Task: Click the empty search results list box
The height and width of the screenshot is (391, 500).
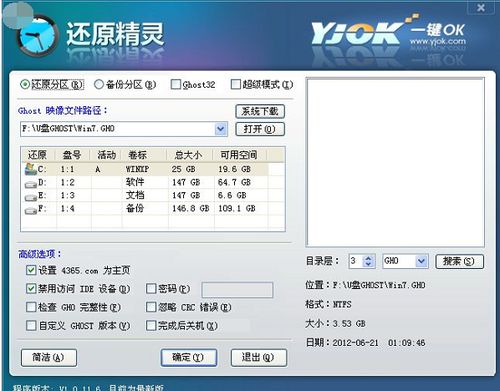Action: tap(395, 162)
